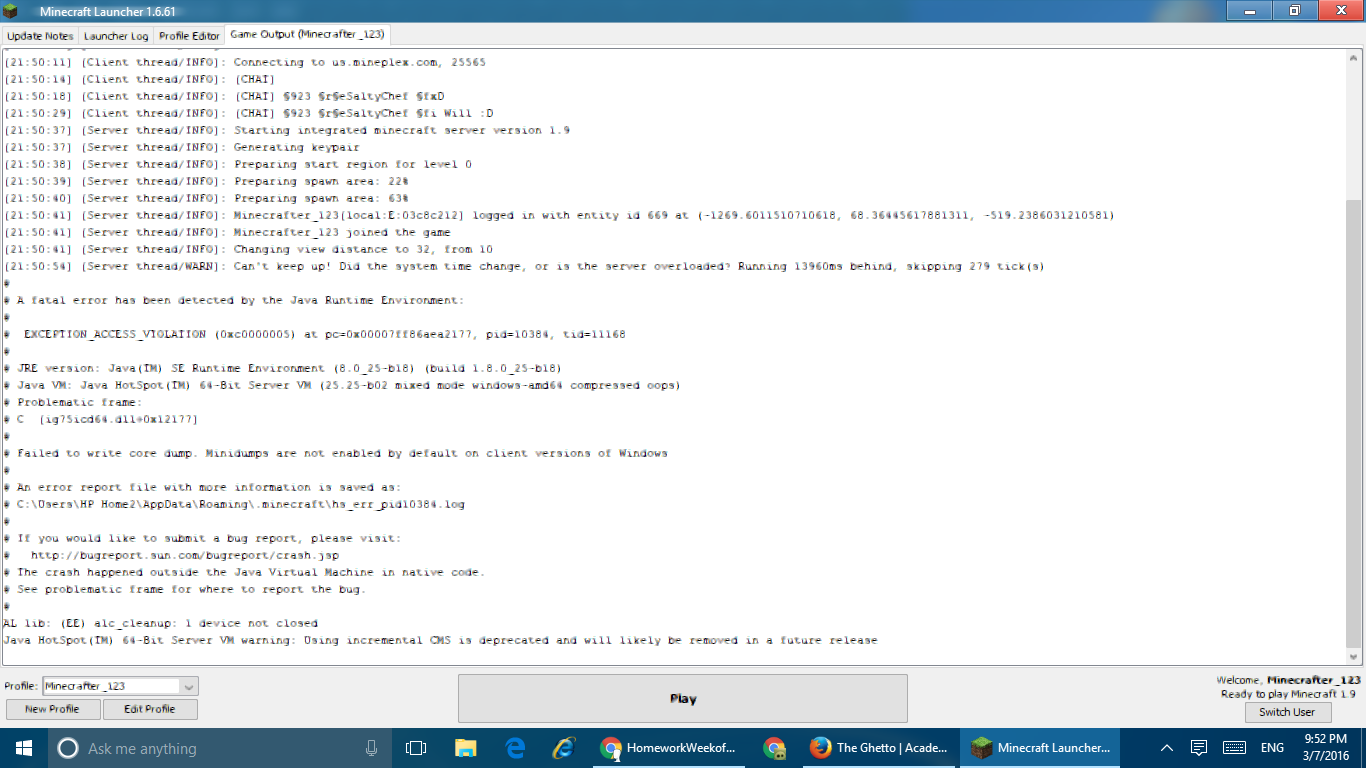Click the 'EXCEPTION_ACCESS_VIOLATION' error line
The width and height of the screenshot is (1366, 768).
coord(315,334)
